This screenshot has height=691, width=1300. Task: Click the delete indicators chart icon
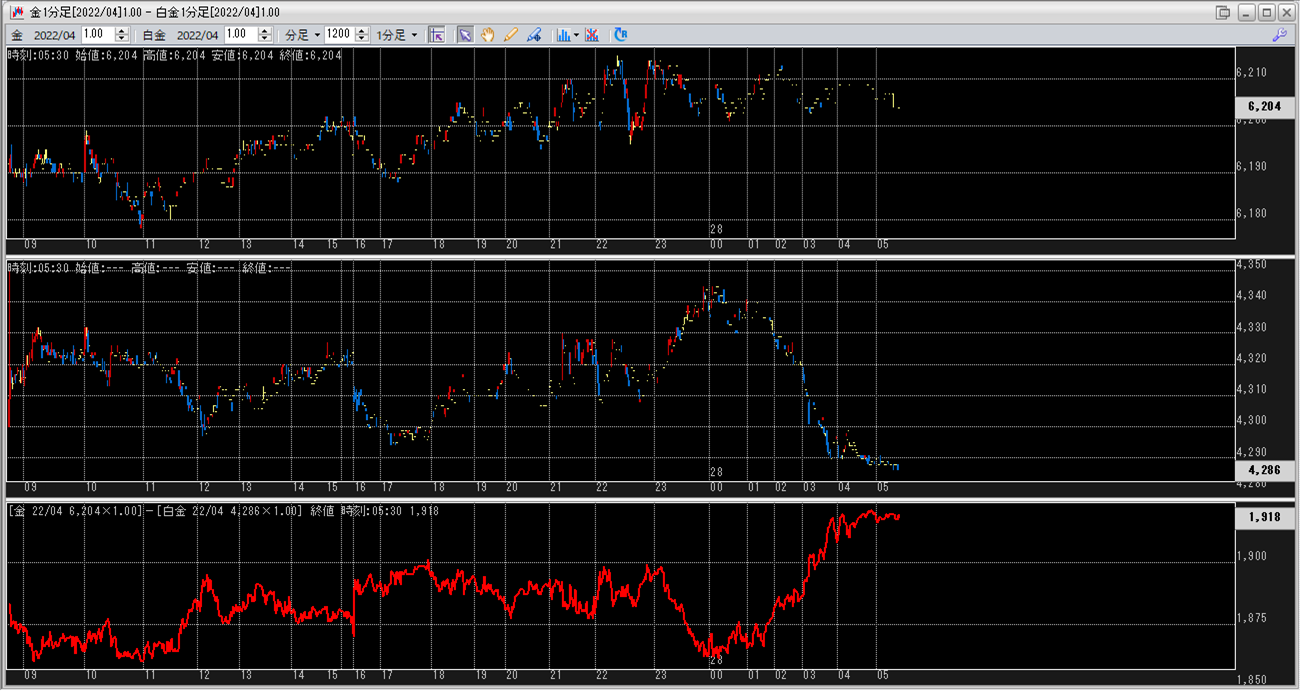point(592,35)
